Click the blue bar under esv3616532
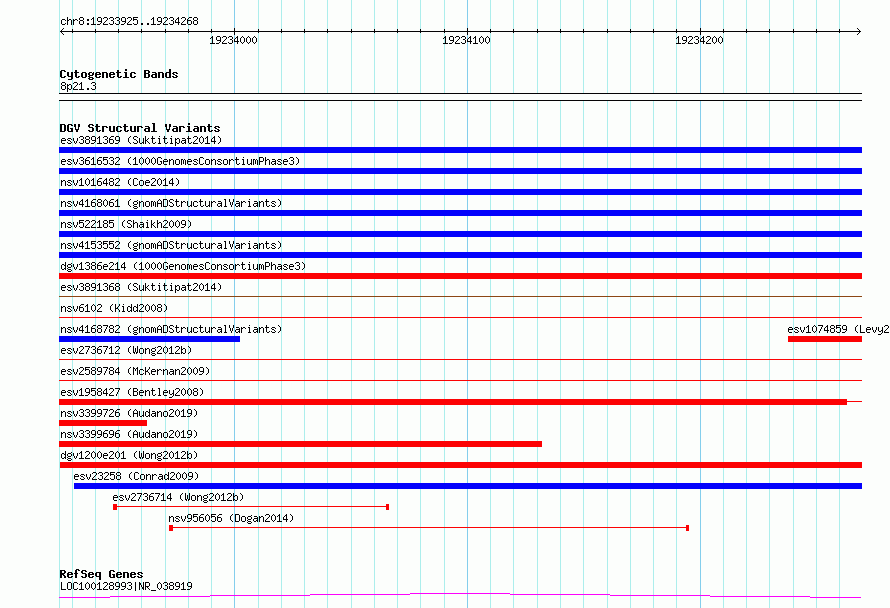Screen dimensions: 890x608 460,171
